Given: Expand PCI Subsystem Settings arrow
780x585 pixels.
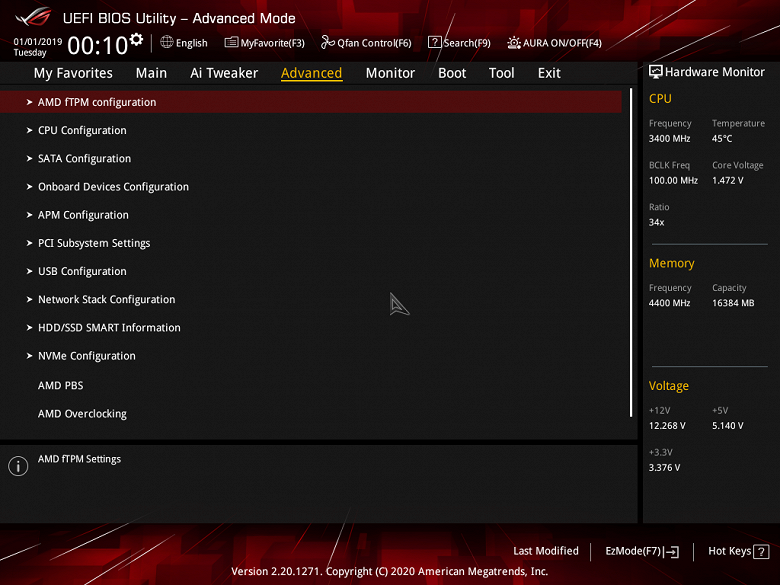Looking at the screenshot, I should pyautogui.click(x=29, y=243).
